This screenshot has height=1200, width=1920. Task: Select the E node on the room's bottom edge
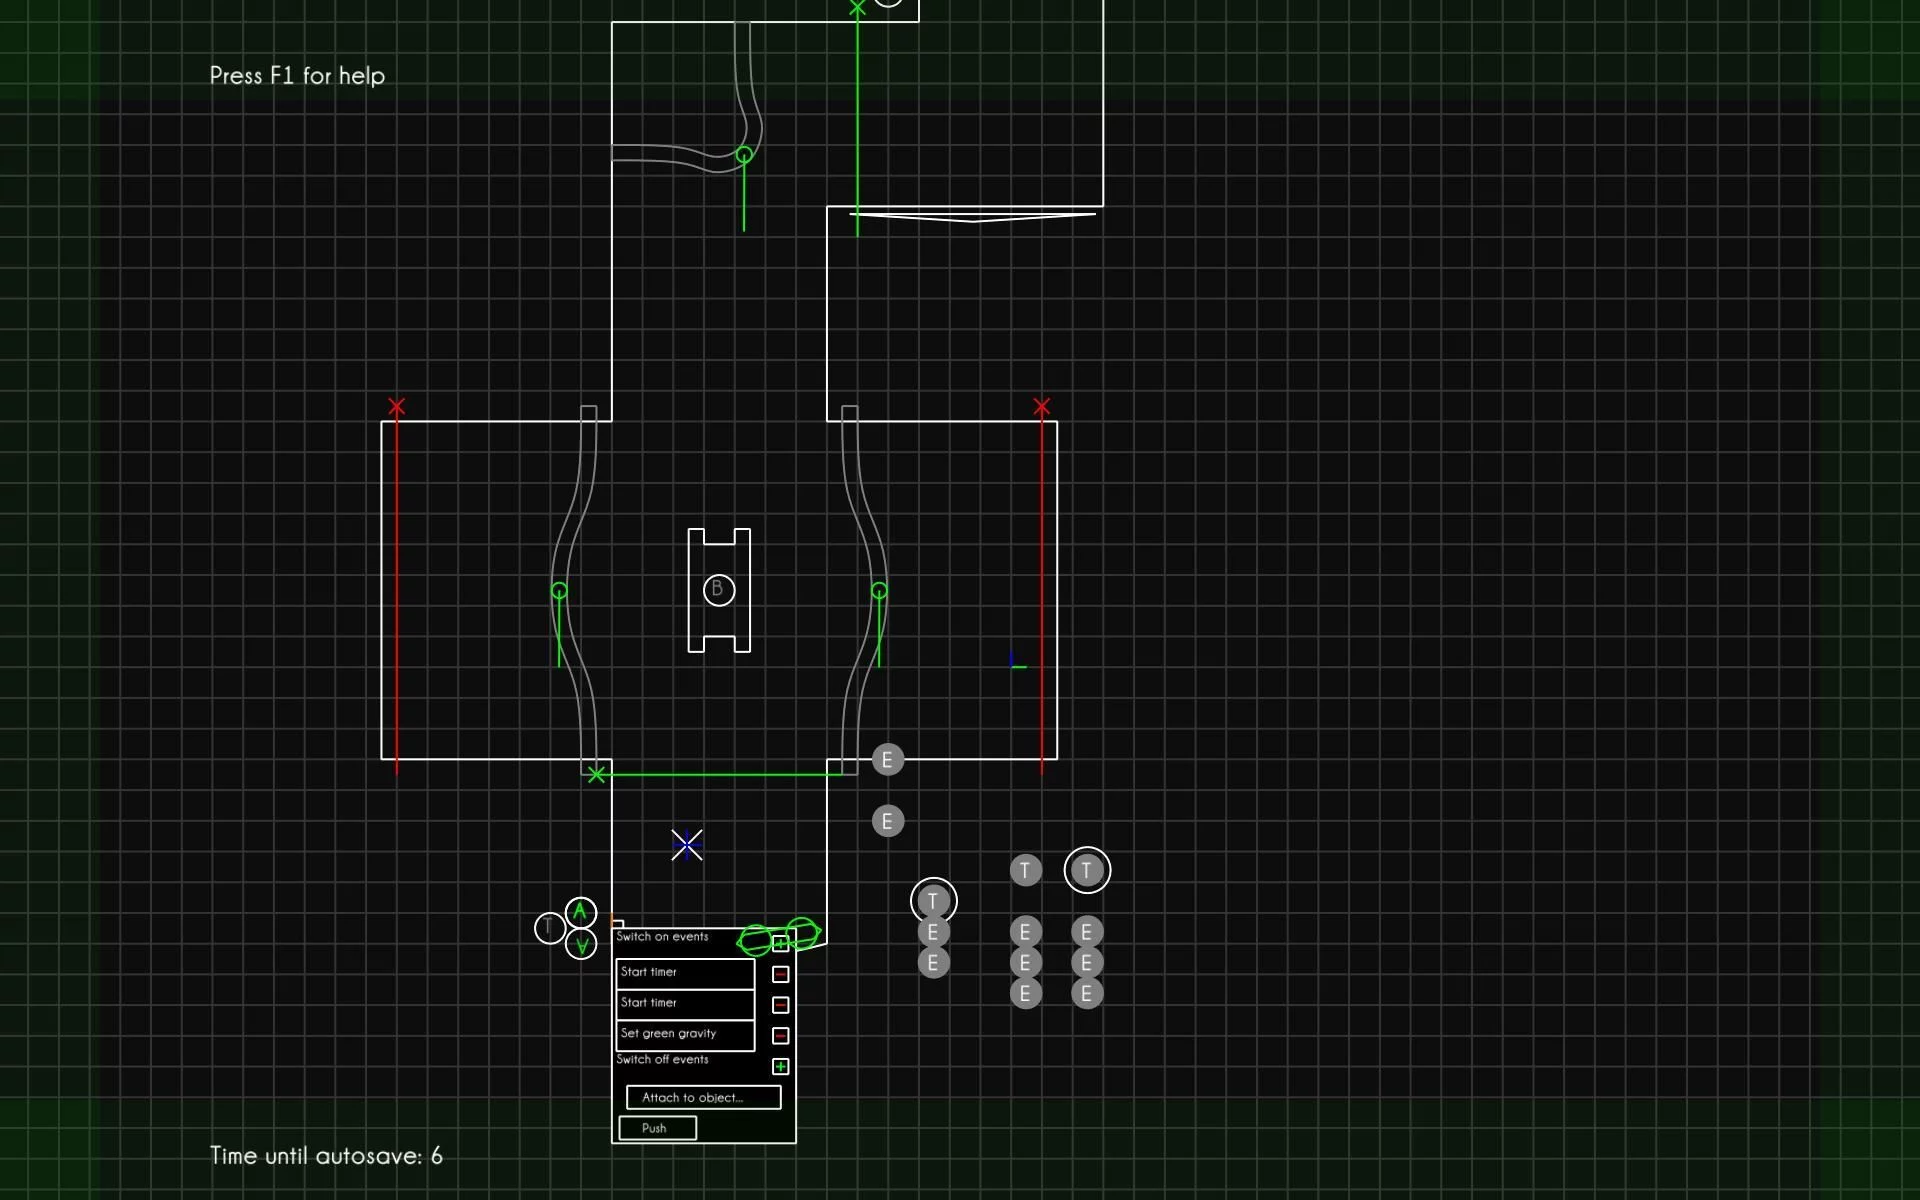[888, 760]
